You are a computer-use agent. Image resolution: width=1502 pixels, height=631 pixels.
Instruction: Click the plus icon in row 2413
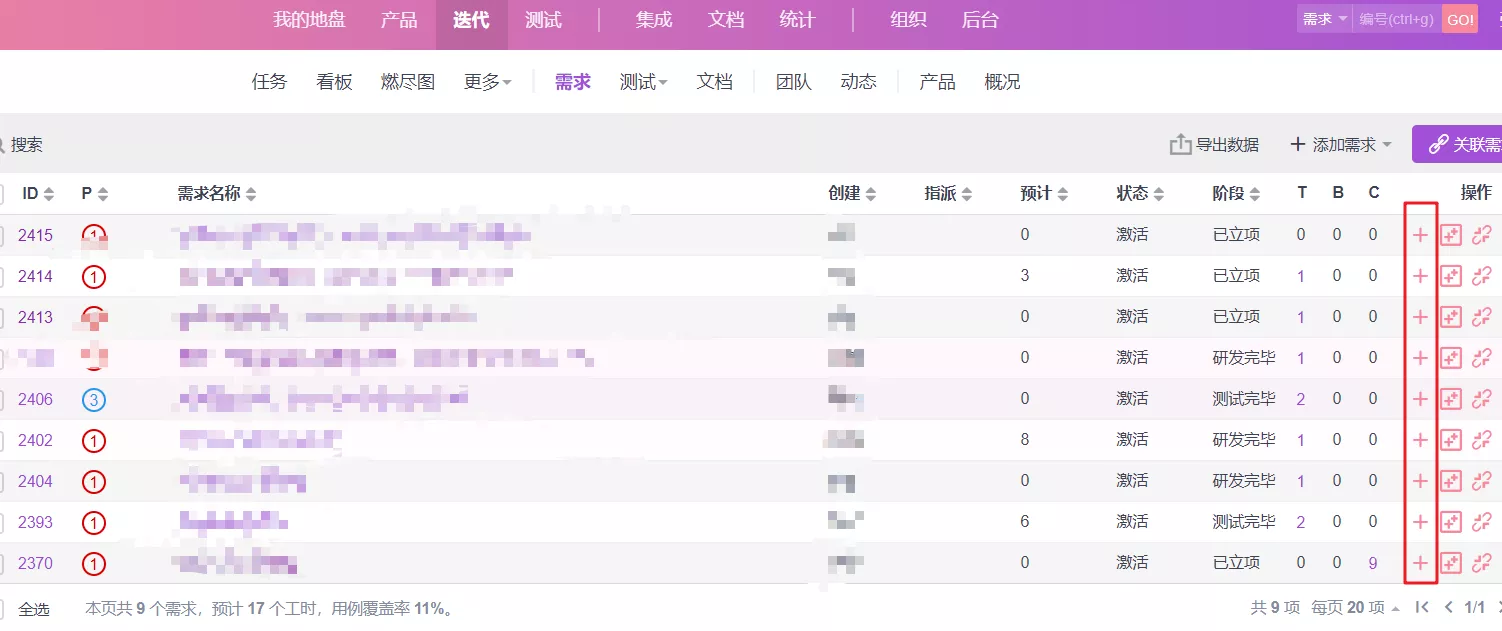point(1420,317)
